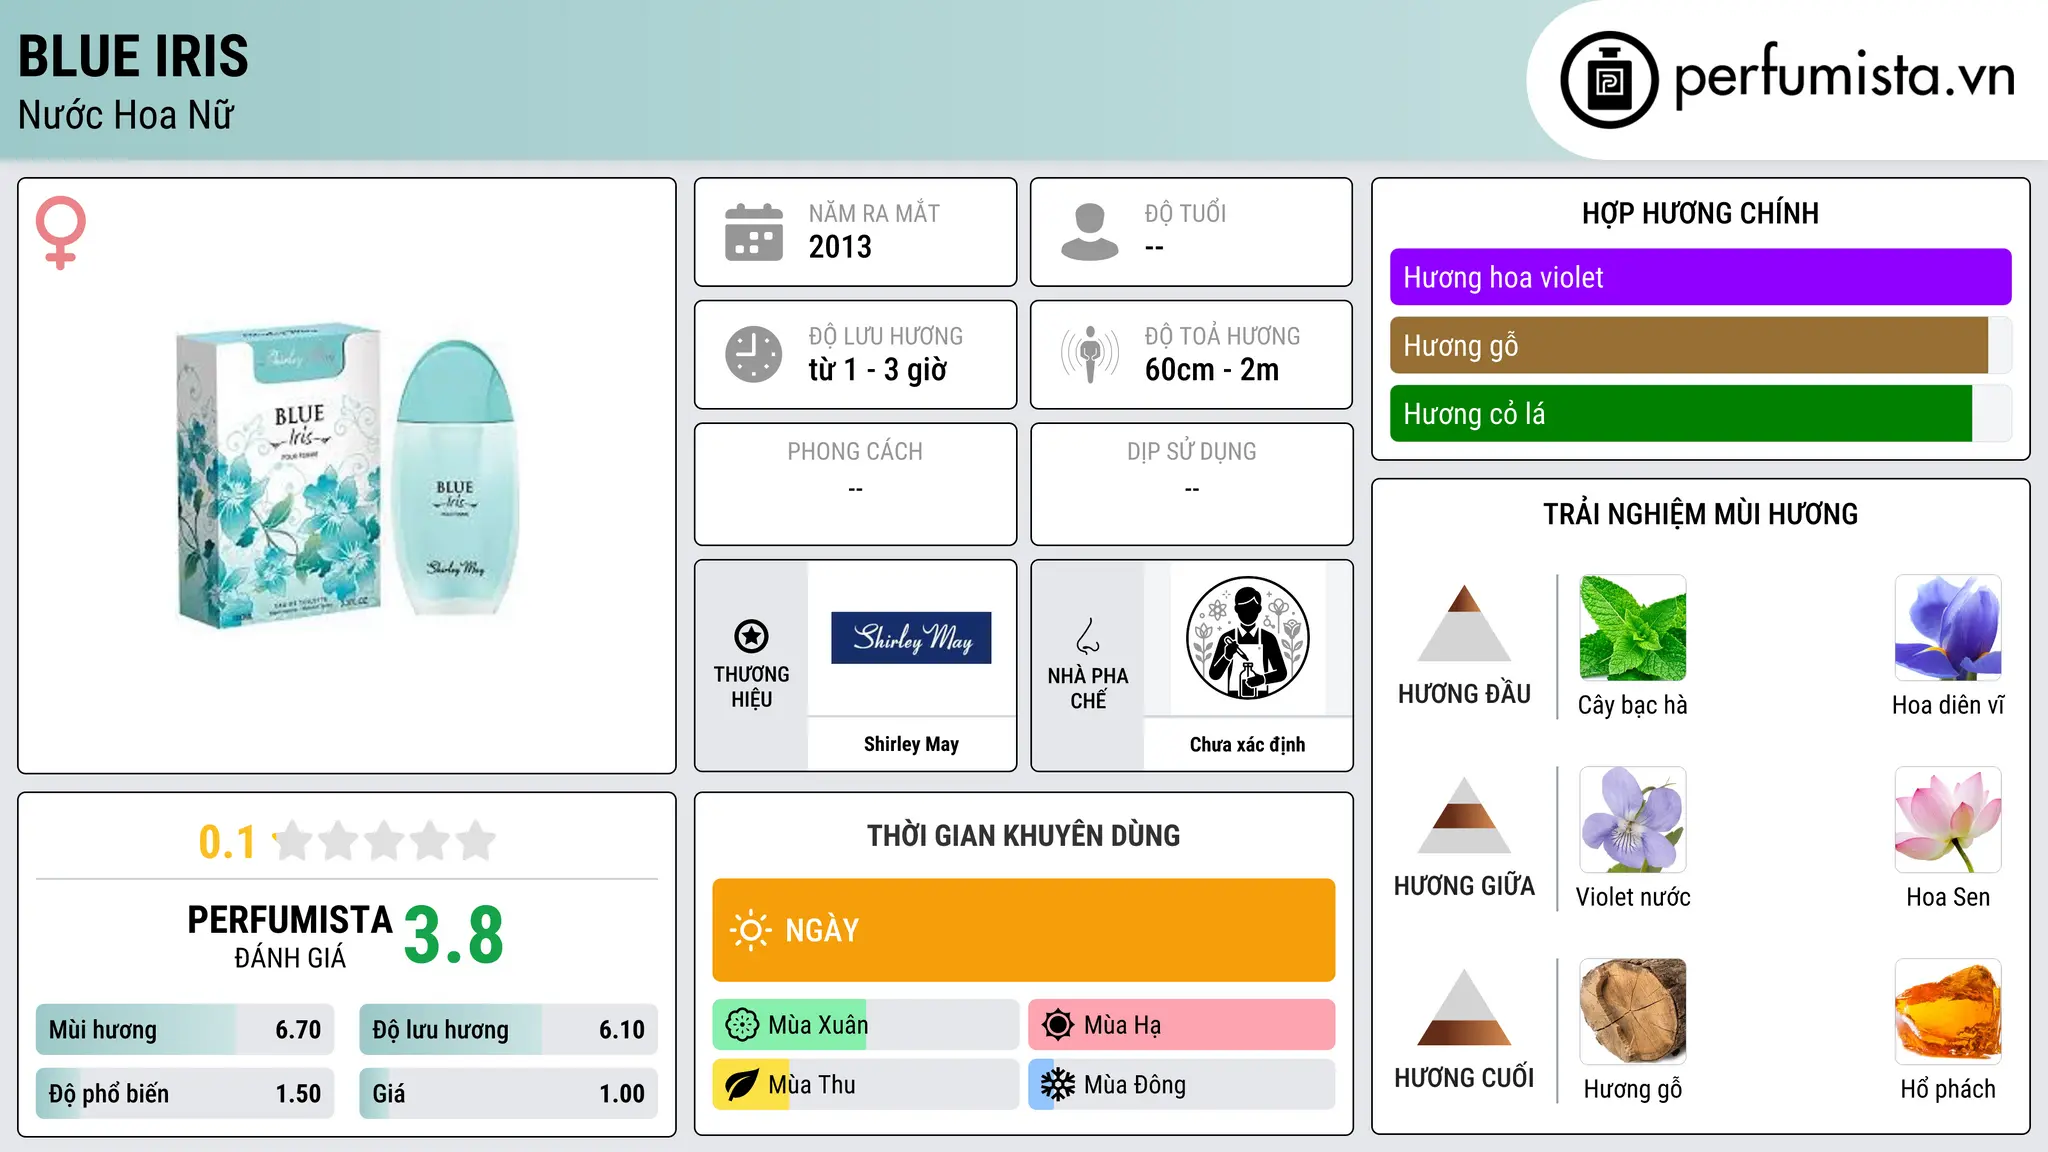Click the clock icon beside Độ lưu hương
The height and width of the screenshot is (1152, 2048).
[754, 354]
